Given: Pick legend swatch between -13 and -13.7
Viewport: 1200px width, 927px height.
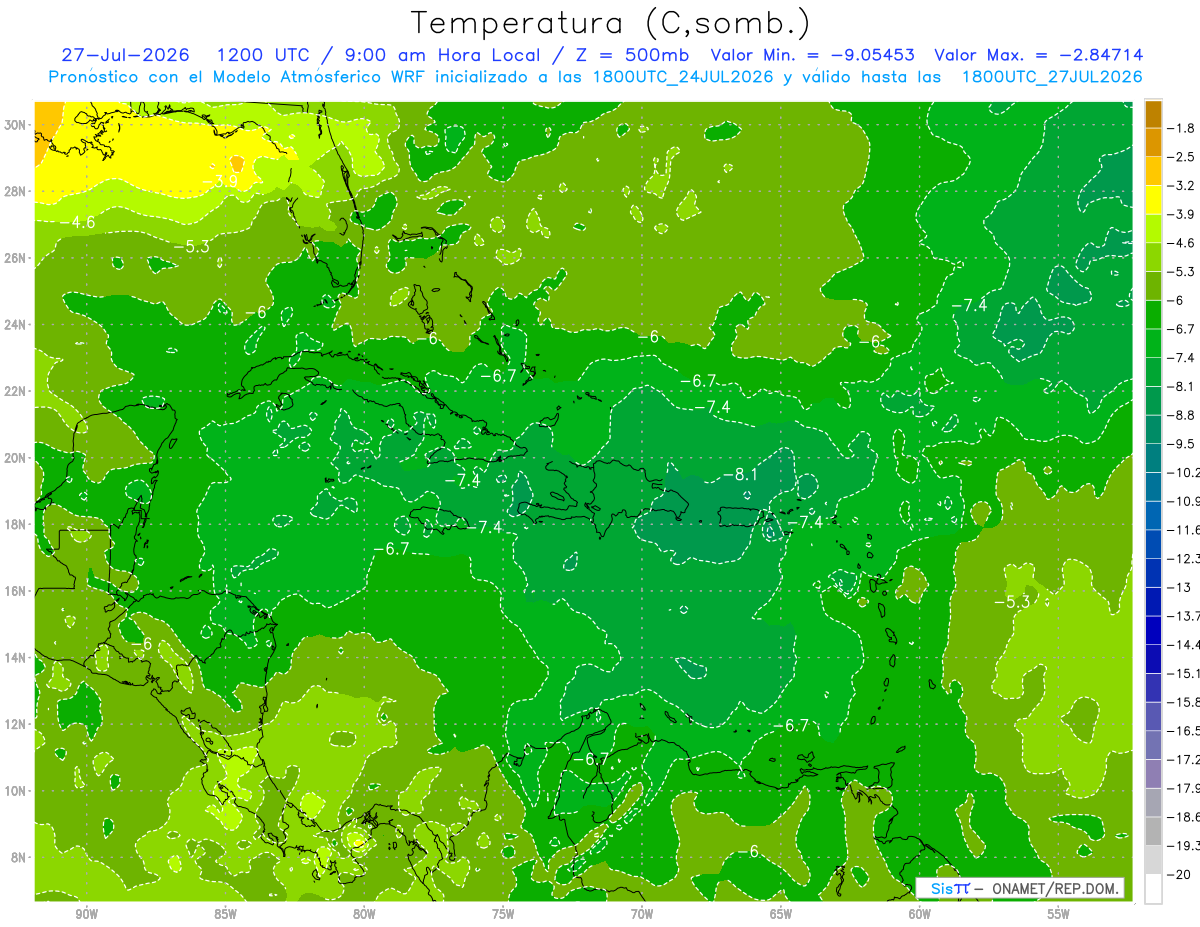Looking at the screenshot, I should tap(1153, 601).
